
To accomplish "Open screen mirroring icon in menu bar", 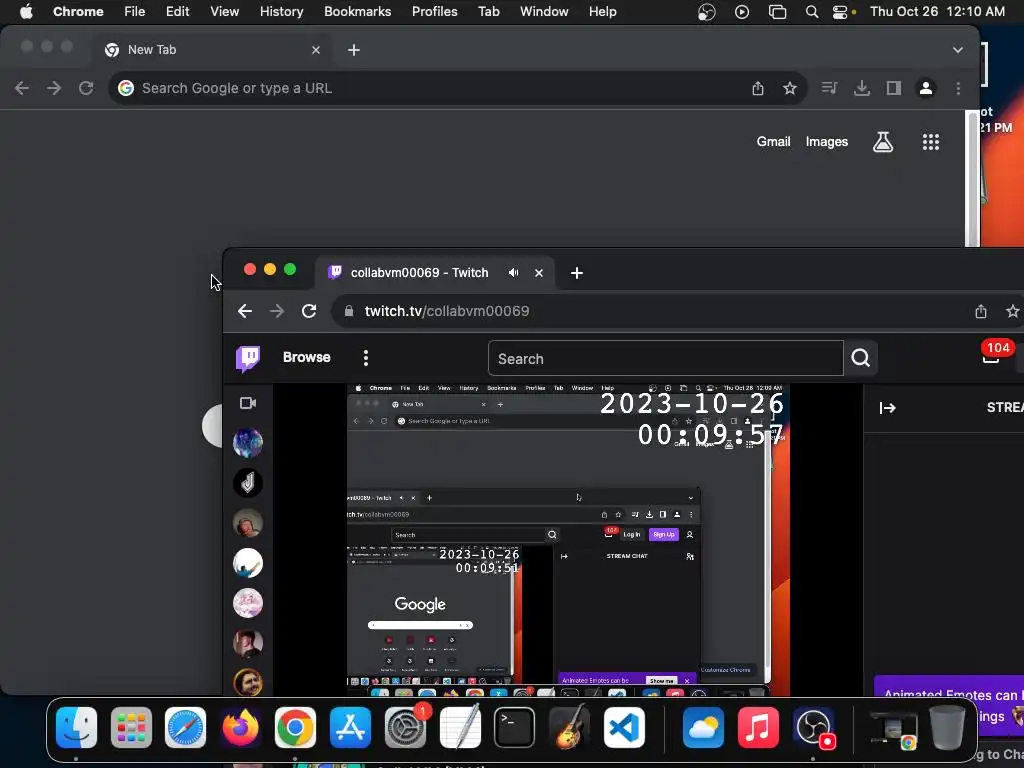I will coord(777,12).
